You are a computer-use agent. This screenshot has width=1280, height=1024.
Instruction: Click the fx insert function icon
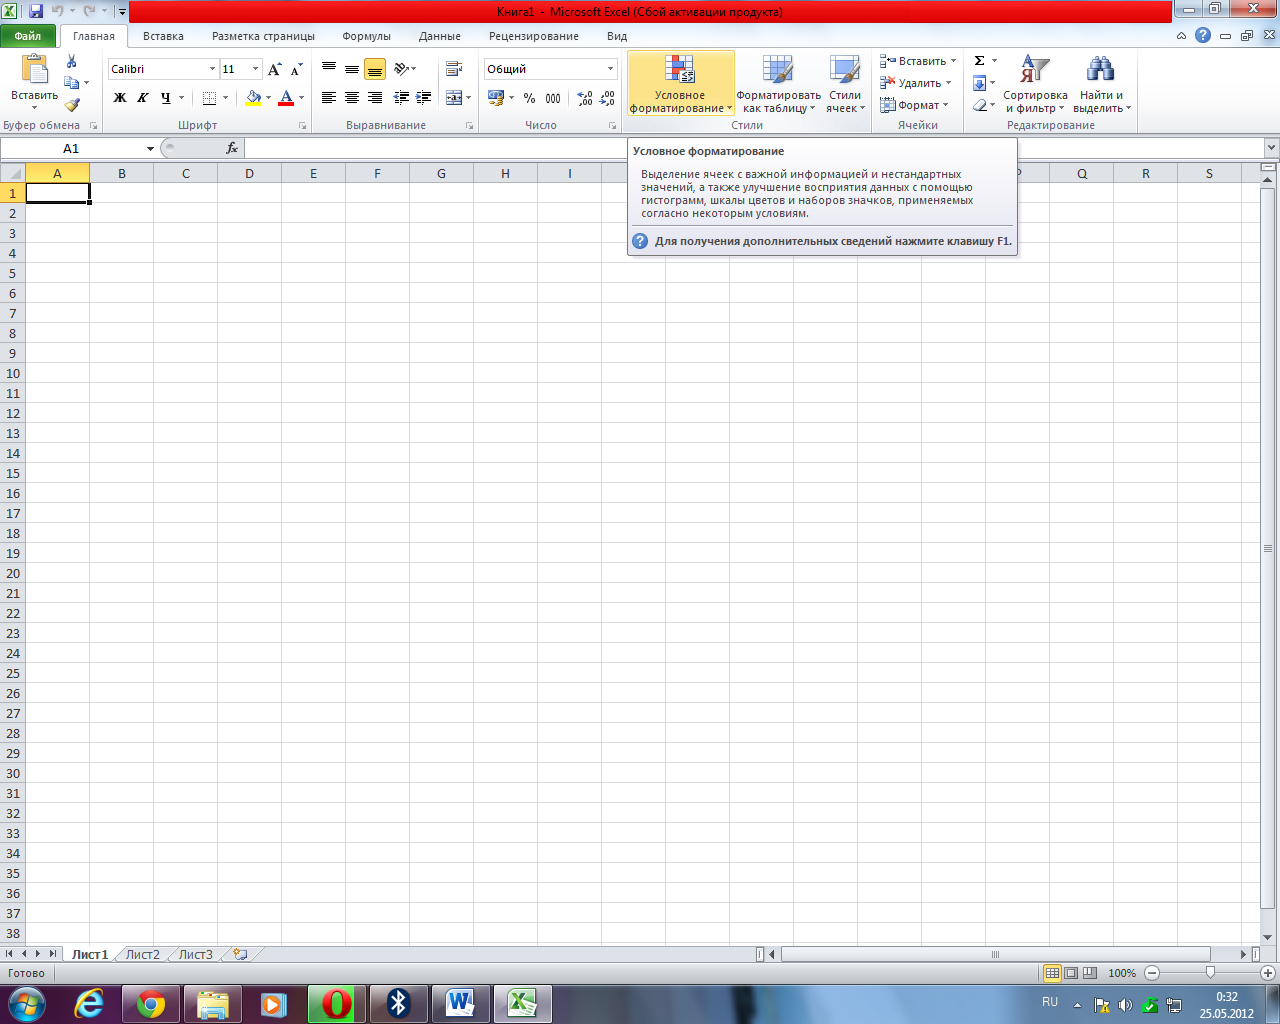click(x=232, y=148)
